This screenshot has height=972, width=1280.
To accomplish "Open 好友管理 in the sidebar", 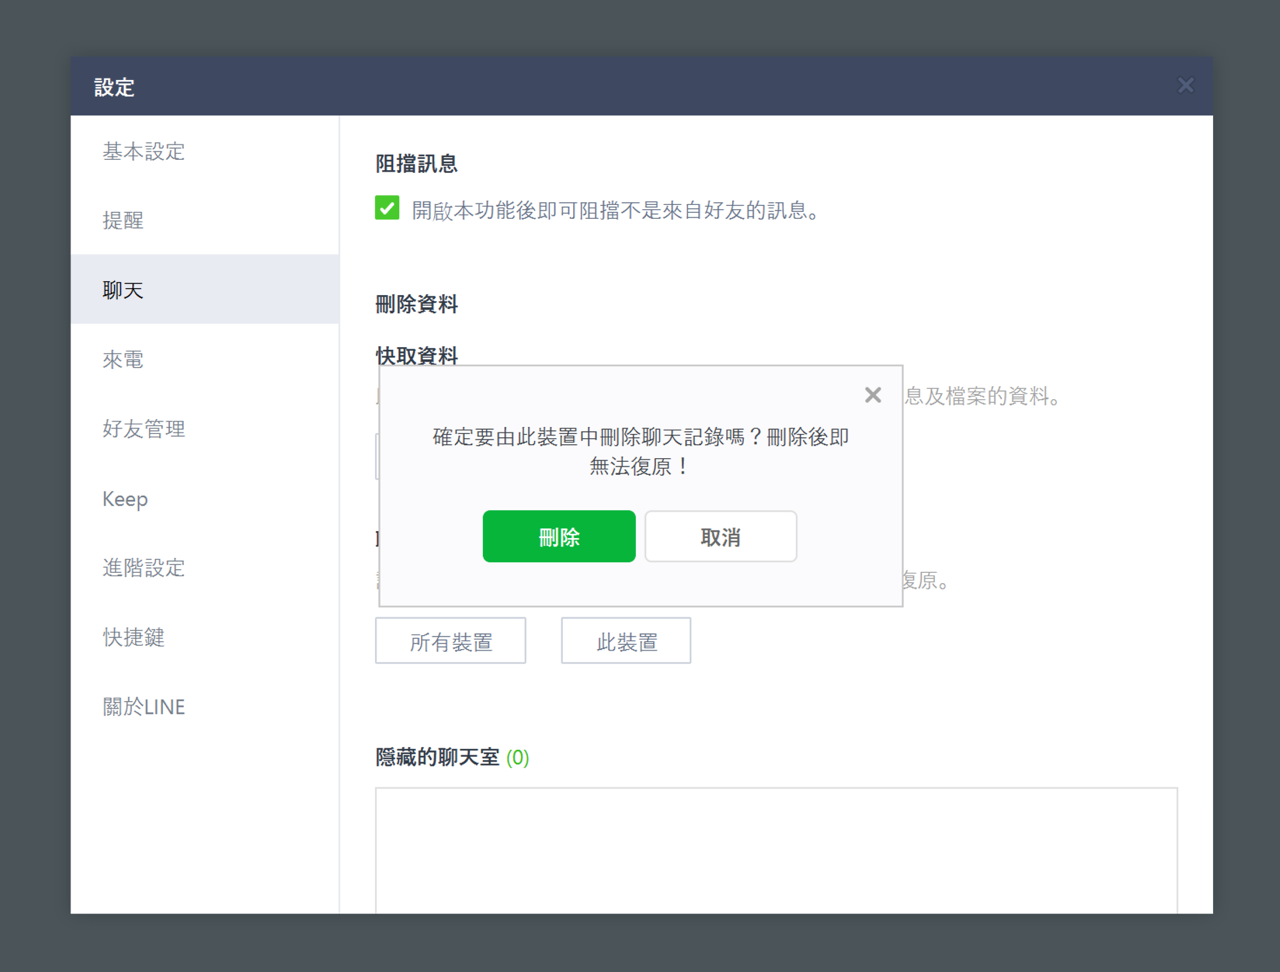I will pos(205,428).
